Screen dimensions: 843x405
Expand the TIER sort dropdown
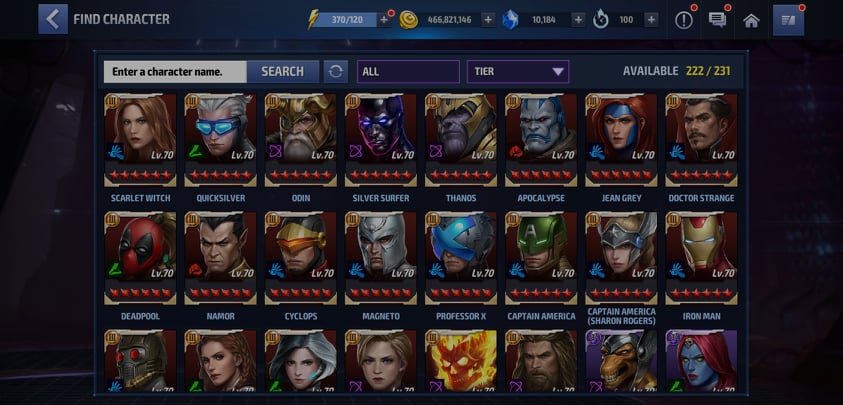point(518,72)
